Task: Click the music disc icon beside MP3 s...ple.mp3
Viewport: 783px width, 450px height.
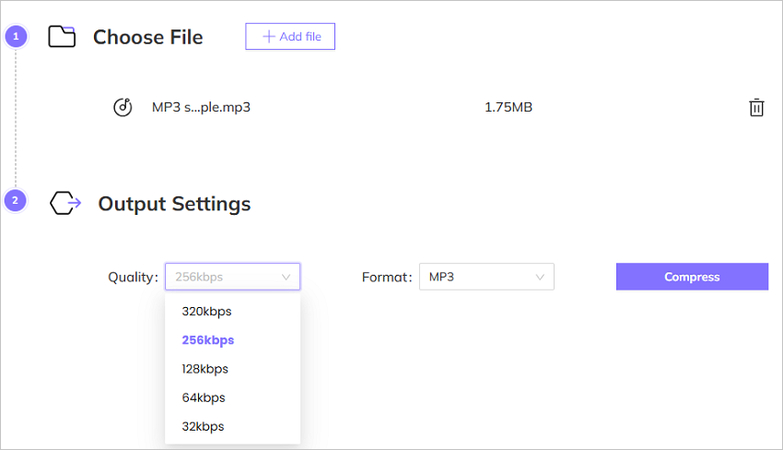Action: [123, 107]
